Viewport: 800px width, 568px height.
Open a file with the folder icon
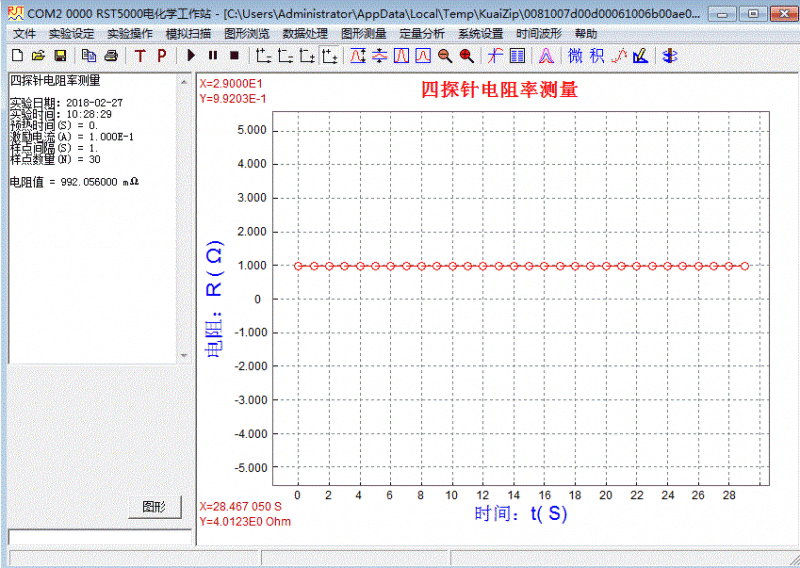(x=38, y=55)
